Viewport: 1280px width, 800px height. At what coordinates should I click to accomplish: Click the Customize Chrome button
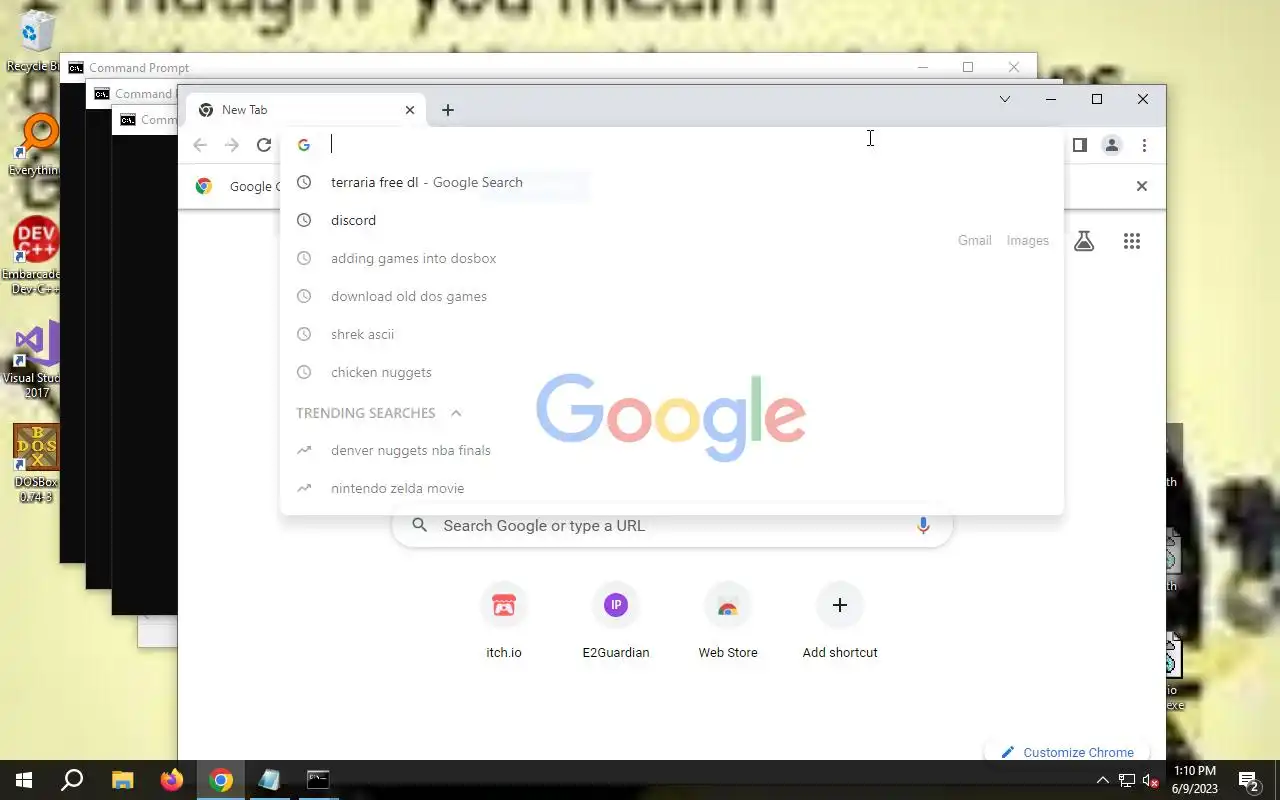coord(1067,752)
